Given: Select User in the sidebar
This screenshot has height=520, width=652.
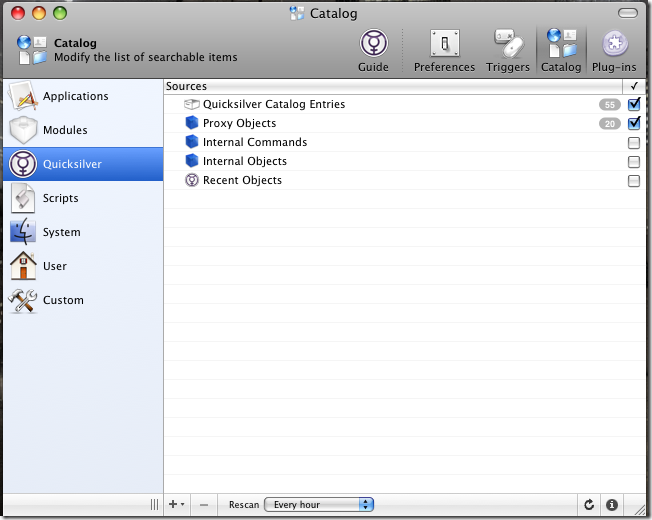Looking at the screenshot, I should (83, 266).
